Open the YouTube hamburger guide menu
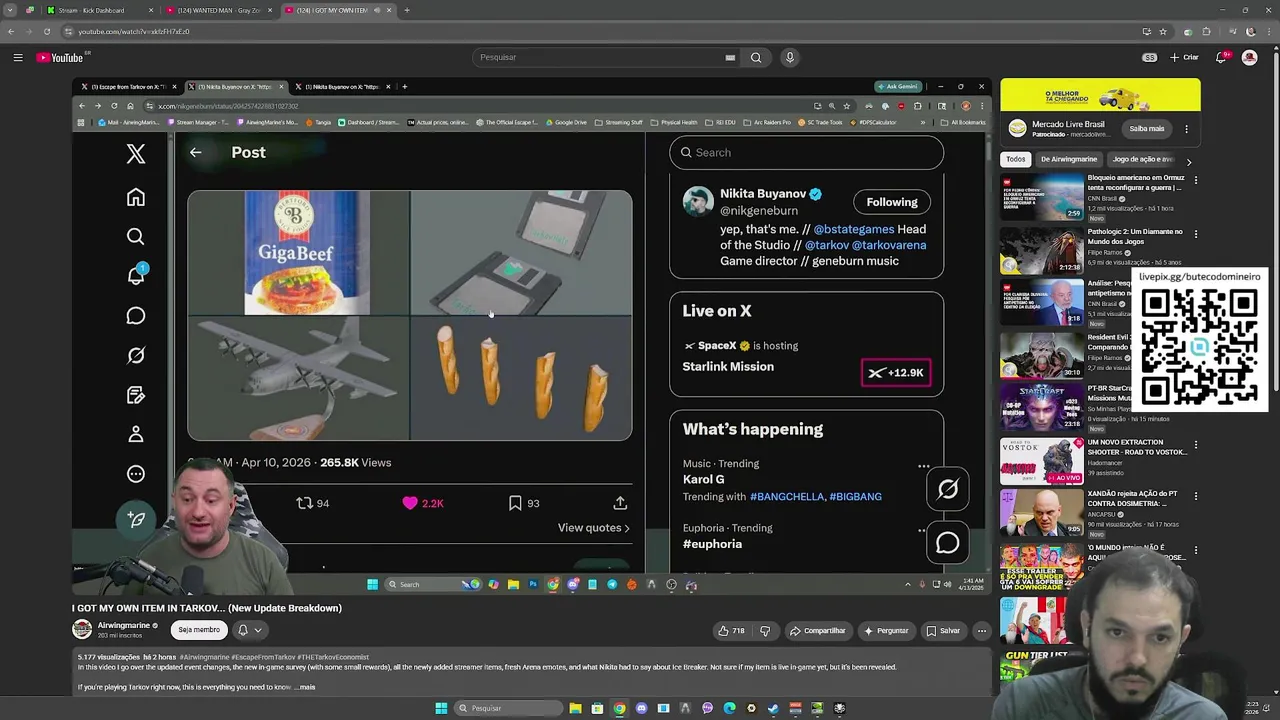This screenshot has height=720, width=1280. pos(18,58)
